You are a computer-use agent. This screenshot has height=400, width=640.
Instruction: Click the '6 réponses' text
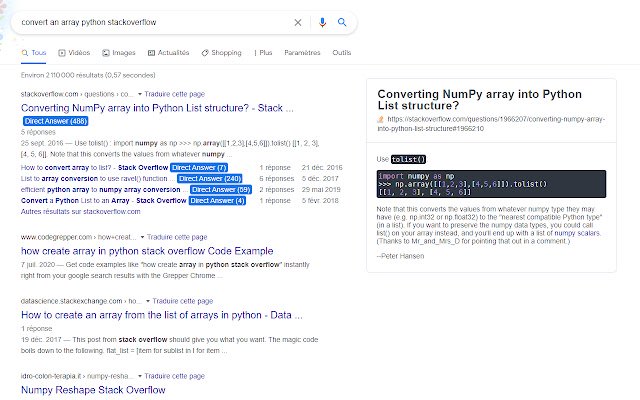pos(277,179)
